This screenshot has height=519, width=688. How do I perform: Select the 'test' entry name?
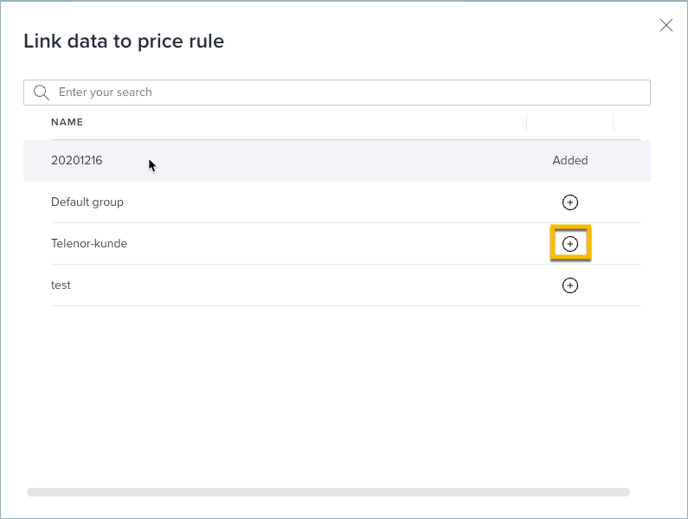(x=61, y=285)
